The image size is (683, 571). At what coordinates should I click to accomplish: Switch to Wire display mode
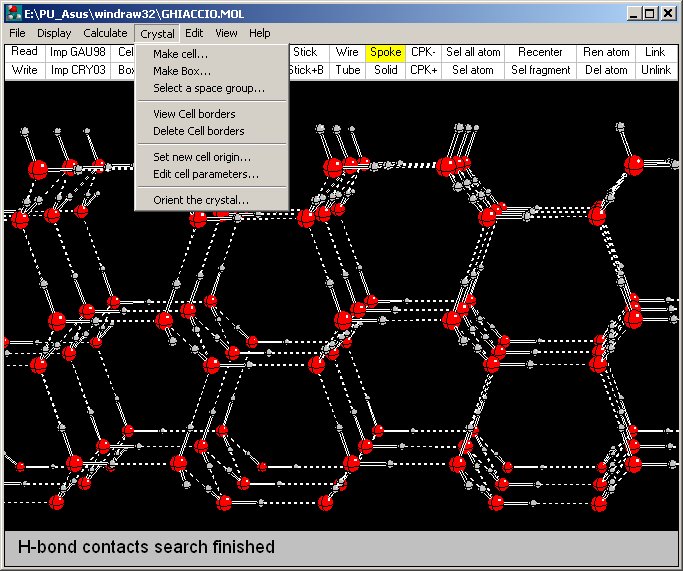point(347,52)
